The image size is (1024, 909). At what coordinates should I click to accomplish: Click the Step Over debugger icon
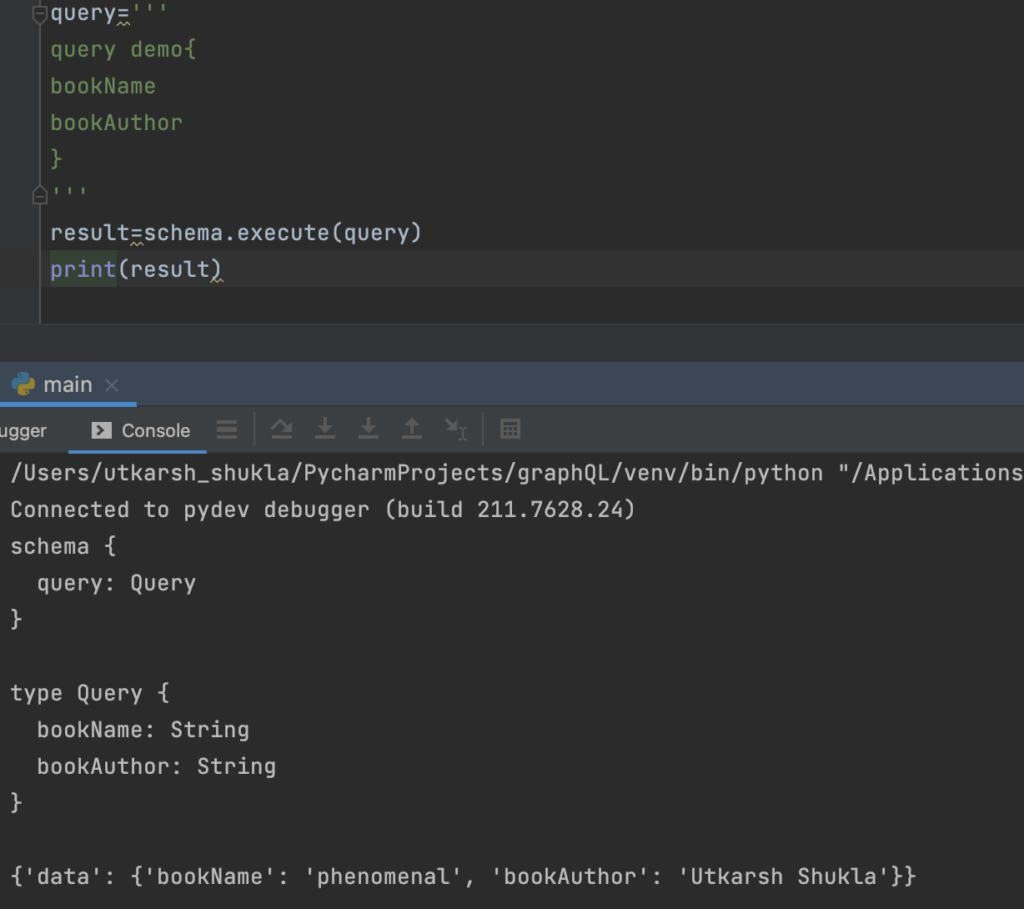click(282, 429)
